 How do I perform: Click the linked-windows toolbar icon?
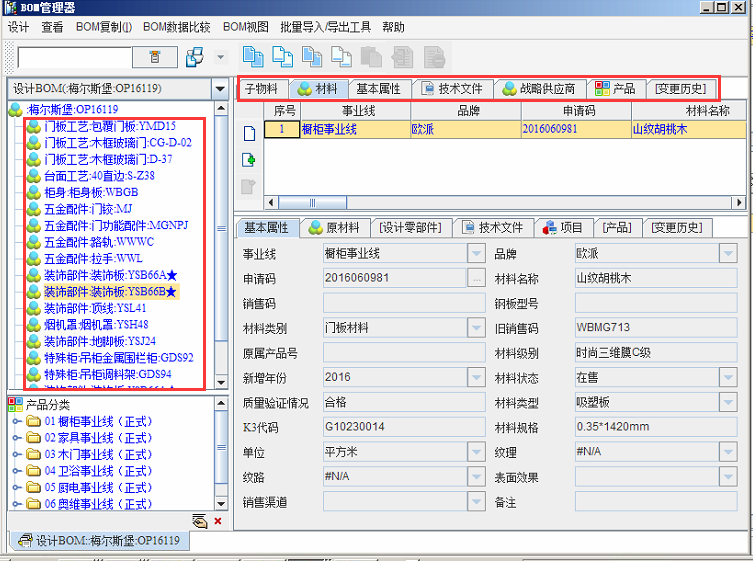(196, 57)
